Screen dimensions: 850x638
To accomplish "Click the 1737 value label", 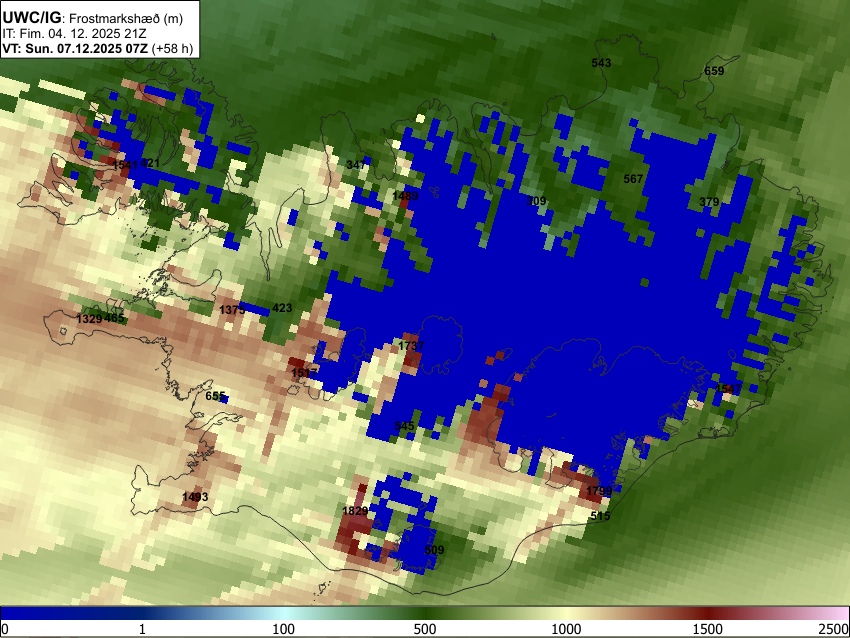I will 411,345.
